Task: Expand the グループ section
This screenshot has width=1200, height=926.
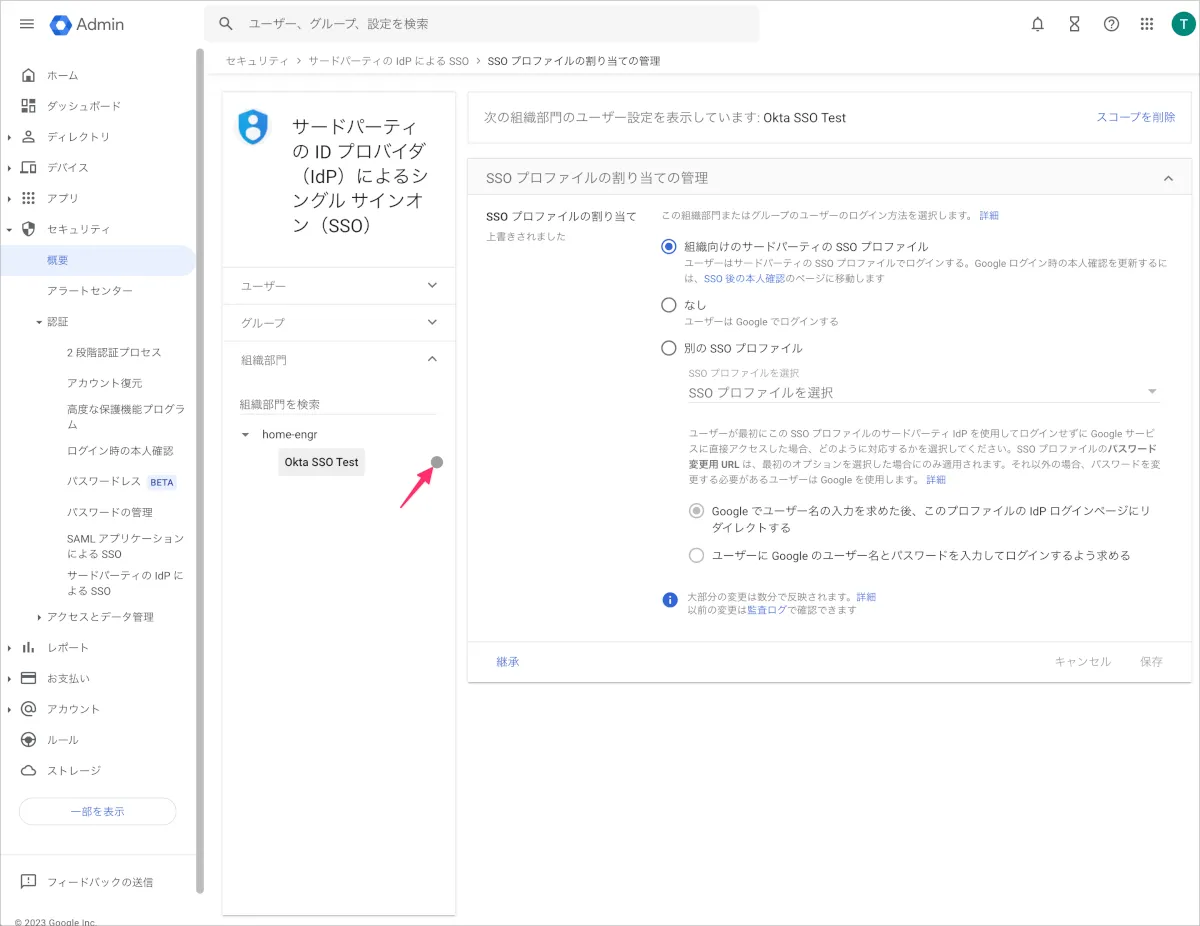Action: click(x=339, y=323)
